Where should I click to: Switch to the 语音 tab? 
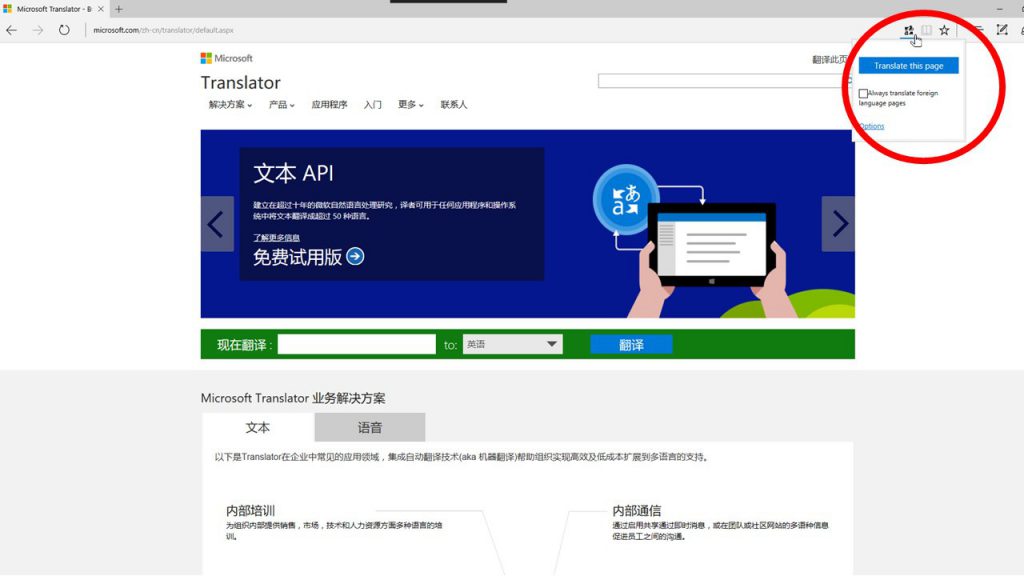tap(370, 427)
